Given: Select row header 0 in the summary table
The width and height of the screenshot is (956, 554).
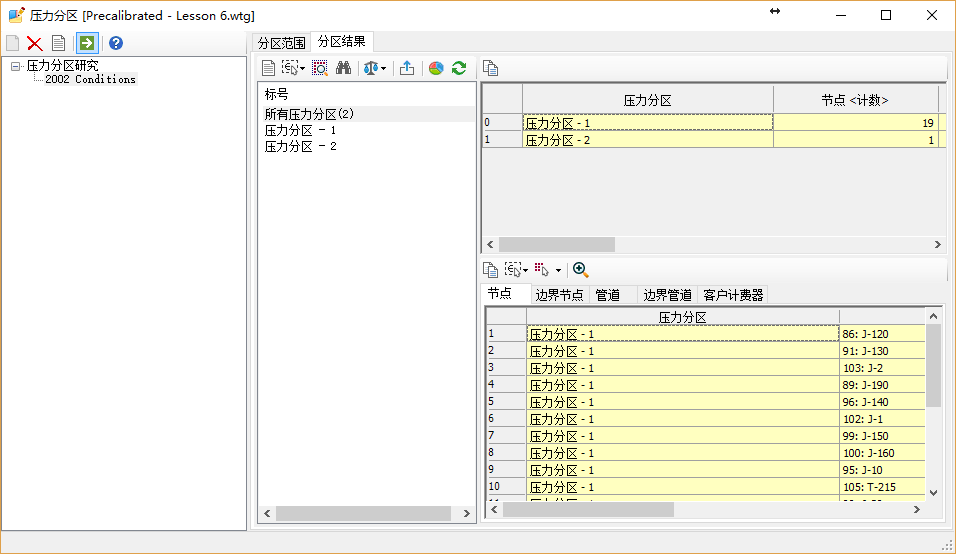Looking at the screenshot, I should [502, 123].
